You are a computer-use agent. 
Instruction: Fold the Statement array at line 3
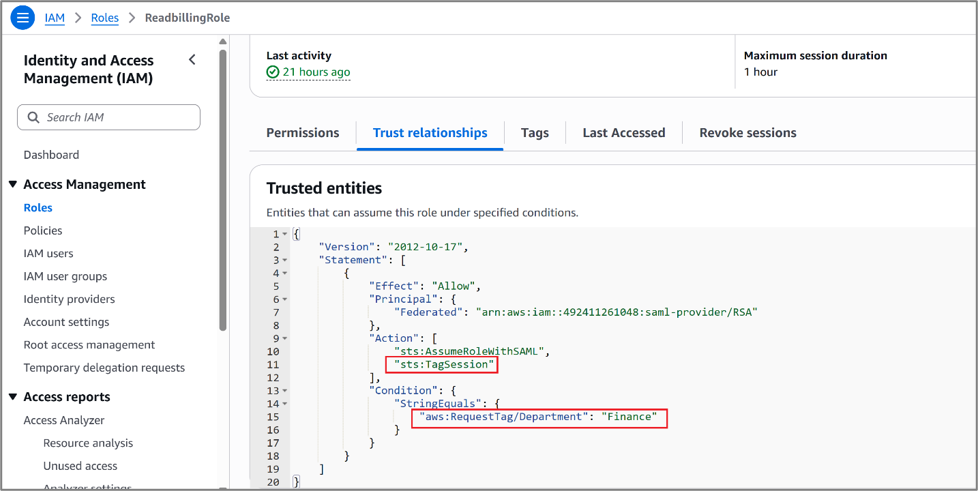tap(284, 260)
